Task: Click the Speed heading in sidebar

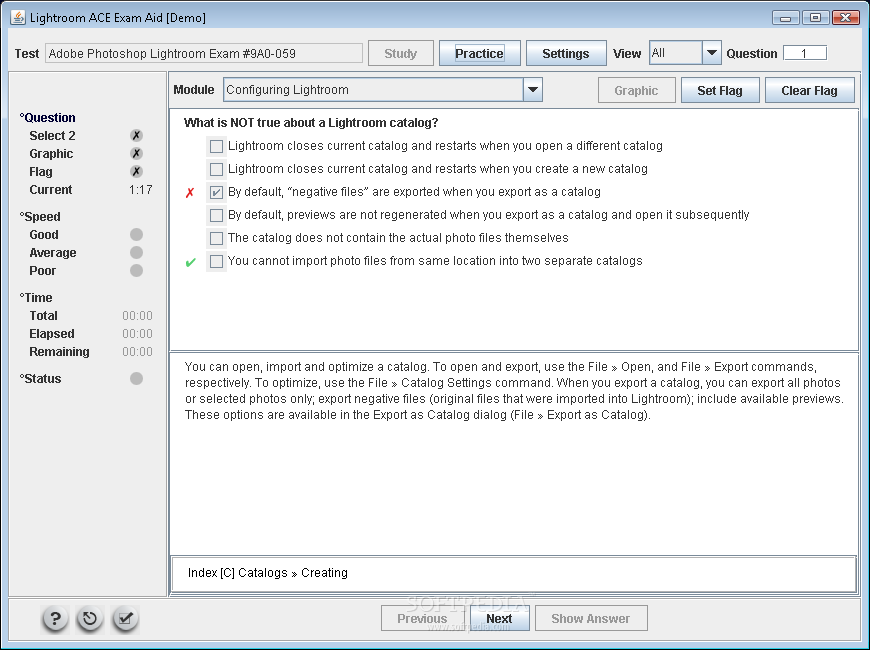Action: [x=40, y=216]
